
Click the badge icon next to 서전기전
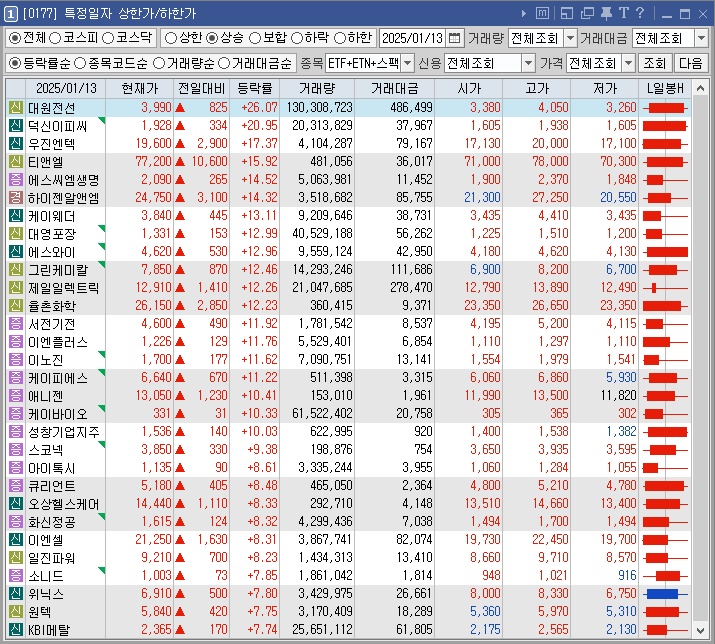tap(16, 324)
